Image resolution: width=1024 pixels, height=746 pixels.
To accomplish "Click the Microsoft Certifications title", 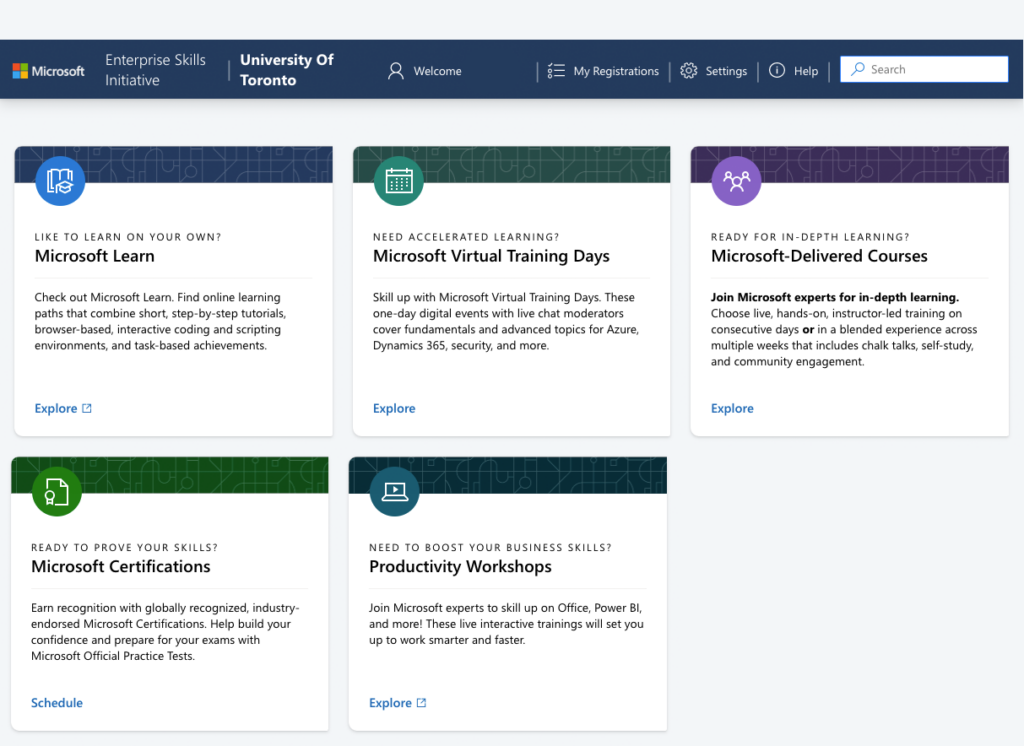I will coord(121,566).
